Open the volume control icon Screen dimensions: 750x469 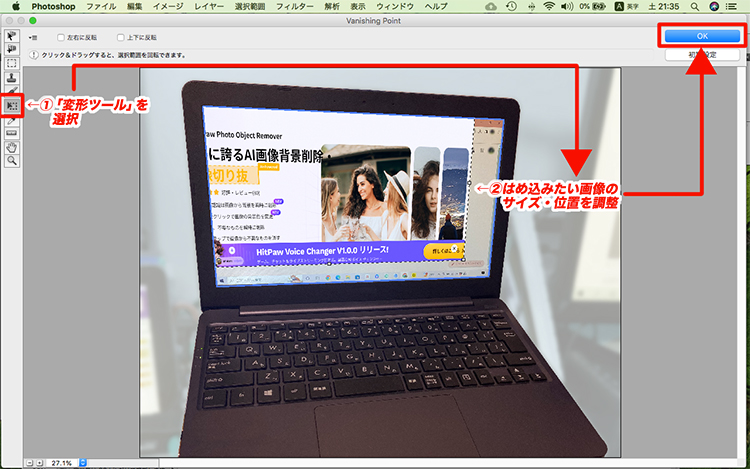click(567, 6)
